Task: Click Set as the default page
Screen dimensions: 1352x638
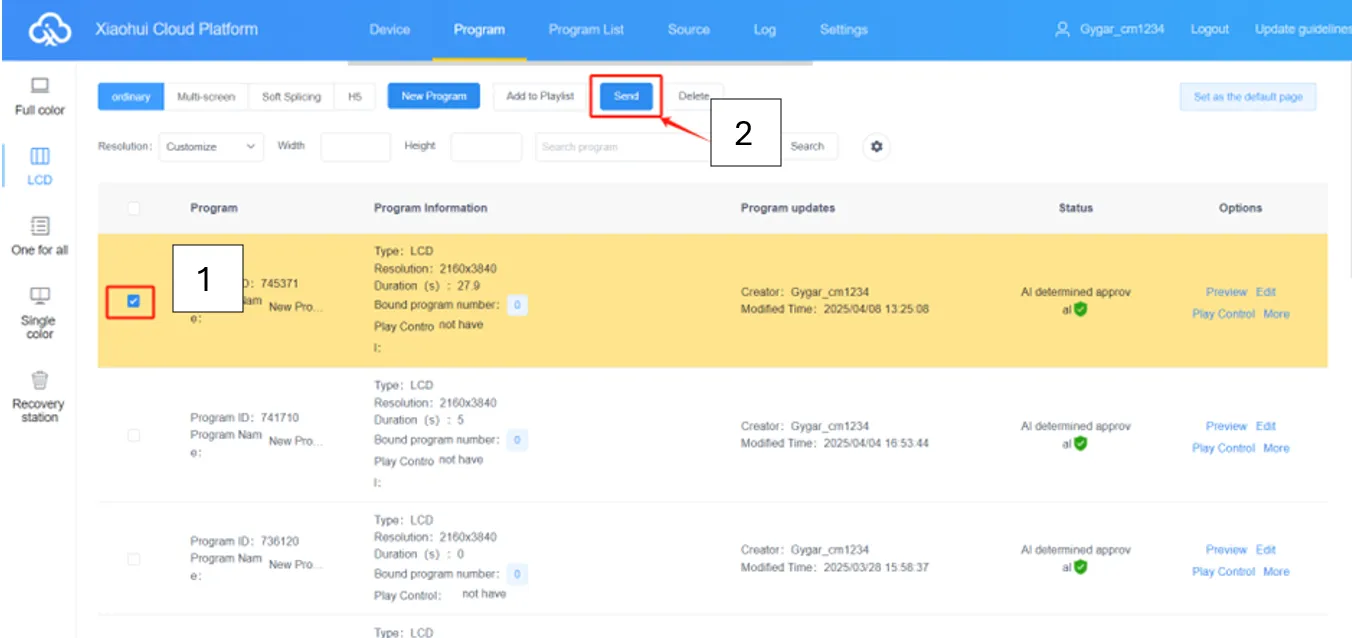Action: click(1248, 97)
